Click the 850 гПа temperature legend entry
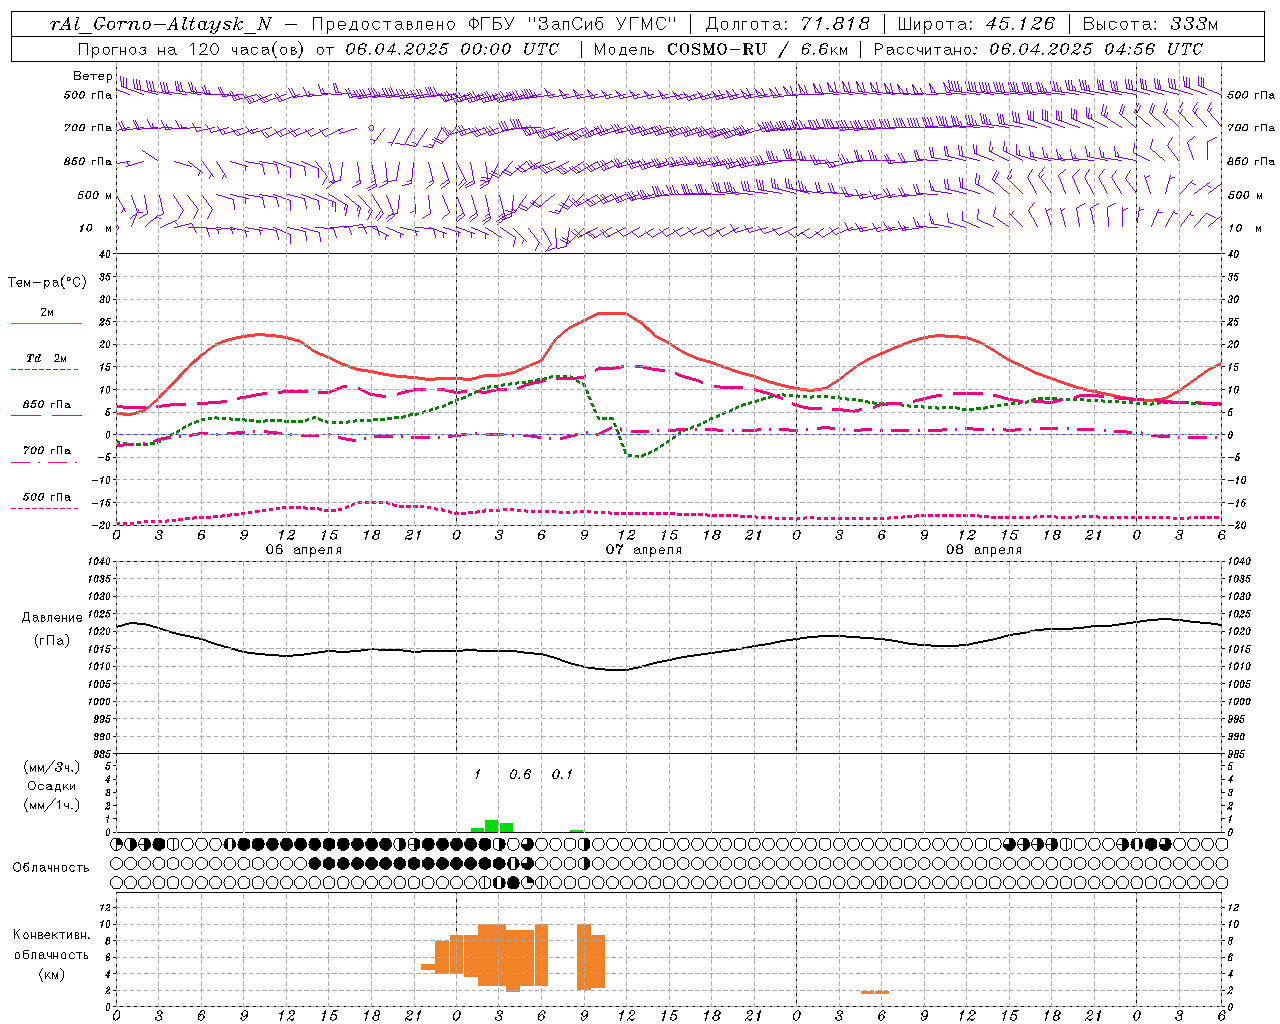Viewport: 1280px width, 1024px height. tap(46, 405)
